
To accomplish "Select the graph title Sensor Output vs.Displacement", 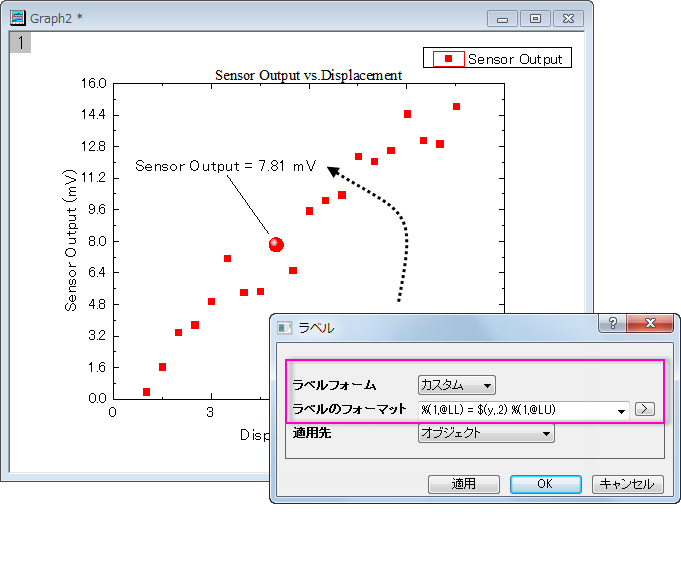I will pos(308,75).
